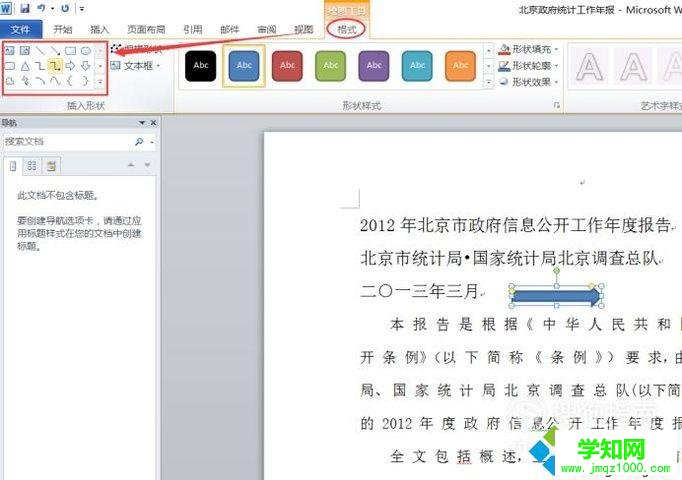The width and height of the screenshot is (682, 480).
Task: Switch to the 引用 References tab
Action: tap(193, 30)
